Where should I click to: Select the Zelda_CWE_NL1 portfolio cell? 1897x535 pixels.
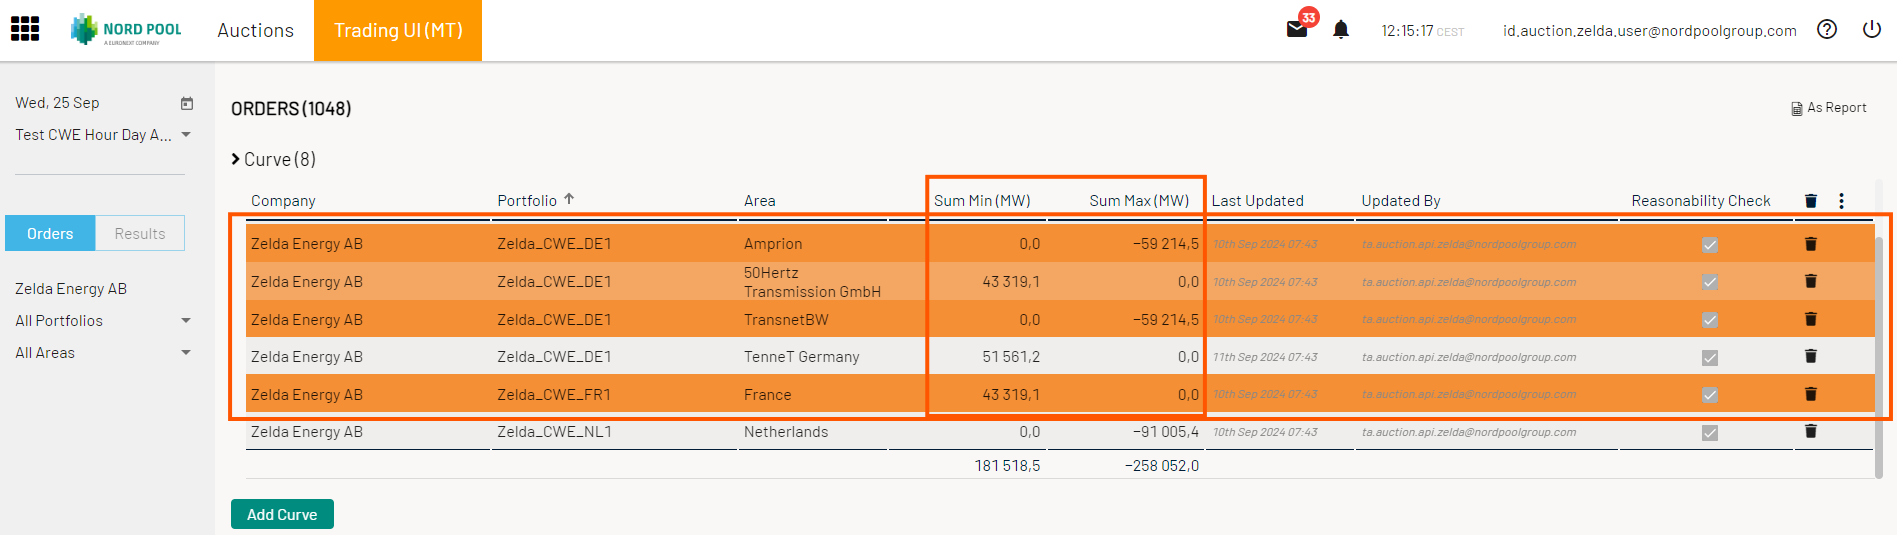(x=554, y=432)
